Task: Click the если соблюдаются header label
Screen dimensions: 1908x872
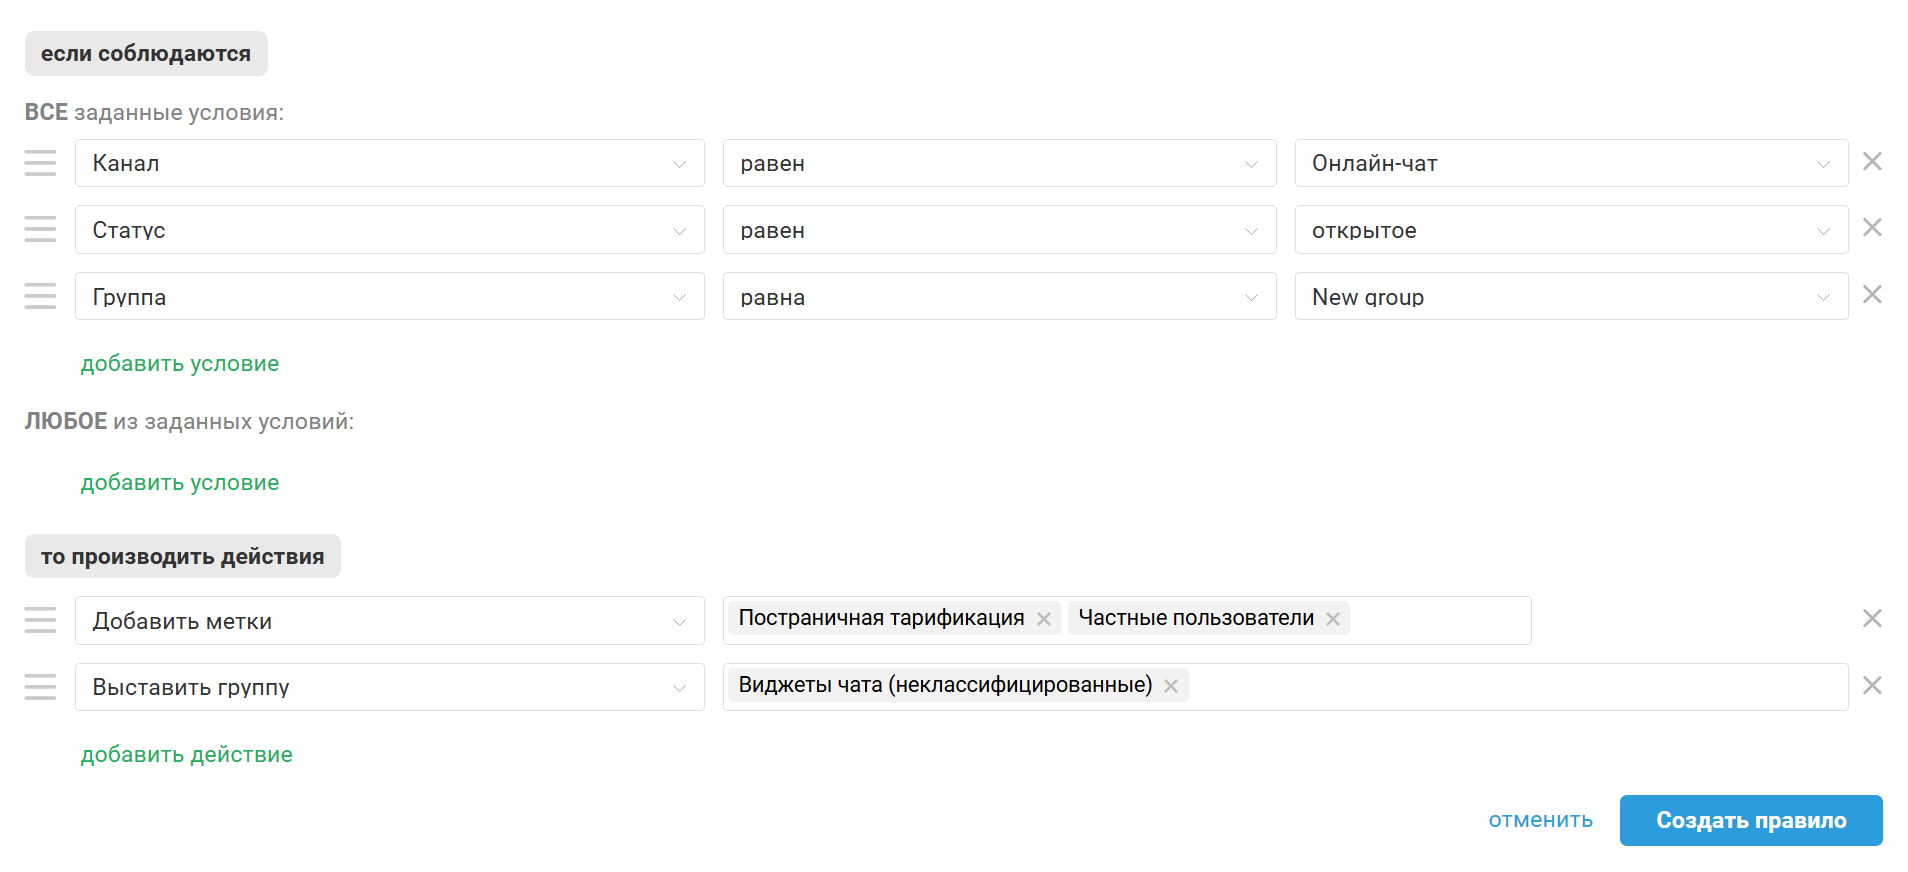Action: pyautogui.click(x=146, y=53)
